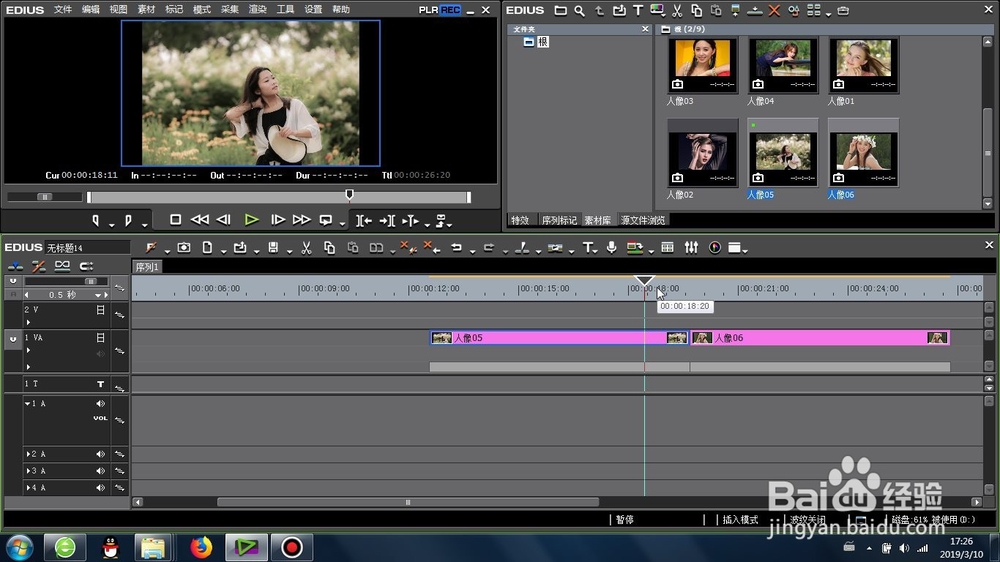Open loop playback dropdown arrow
Screen dimensions: 1000x562
[342, 224]
